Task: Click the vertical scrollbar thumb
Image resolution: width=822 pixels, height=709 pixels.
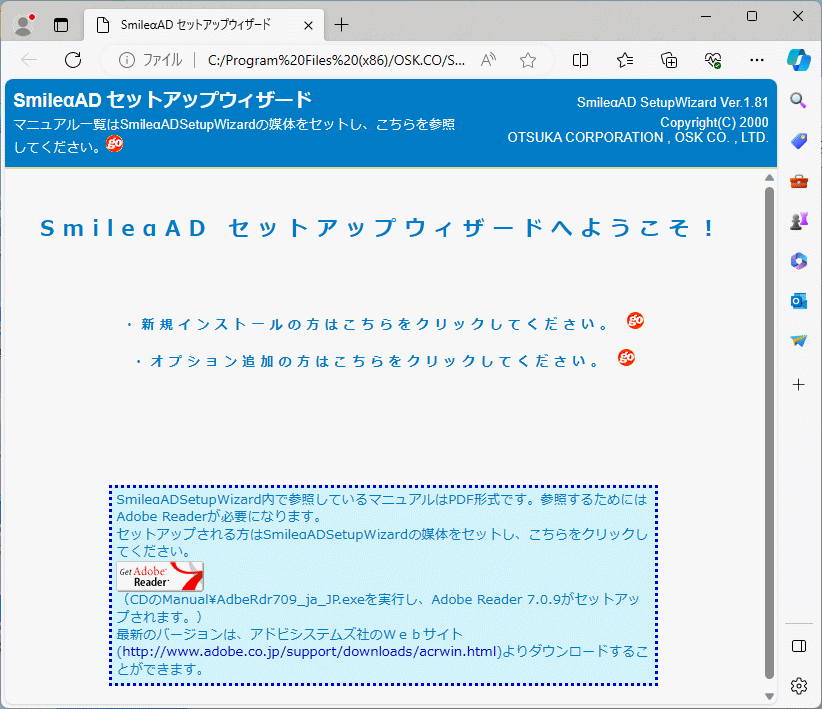Action: coord(769,433)
